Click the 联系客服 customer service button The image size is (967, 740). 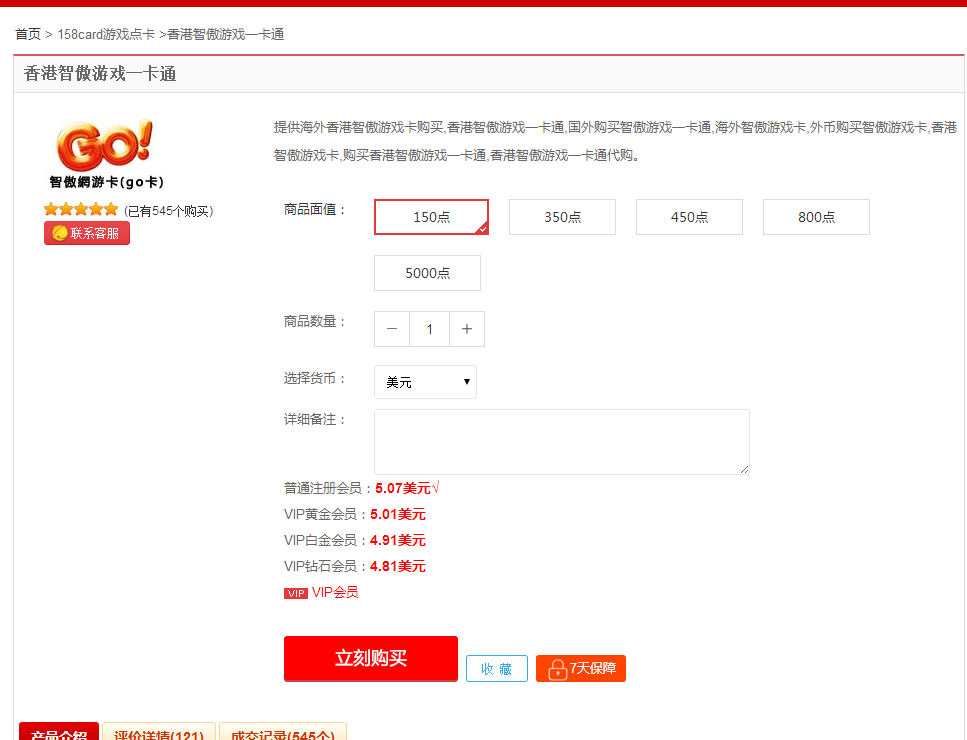(x=87, y=233)
